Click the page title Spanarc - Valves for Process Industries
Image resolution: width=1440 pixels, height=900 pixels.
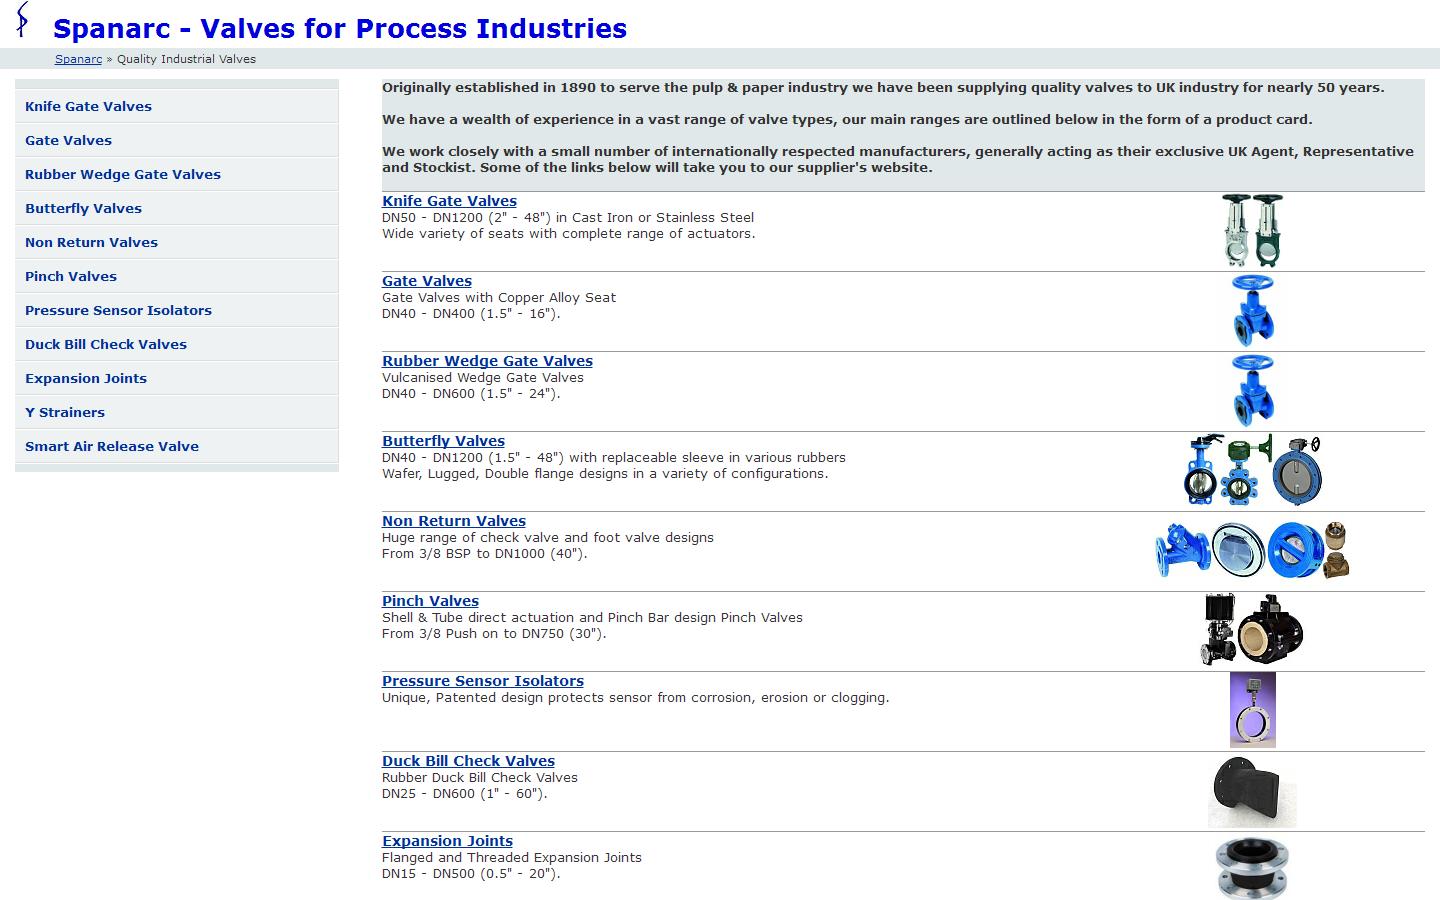(340, 28)
